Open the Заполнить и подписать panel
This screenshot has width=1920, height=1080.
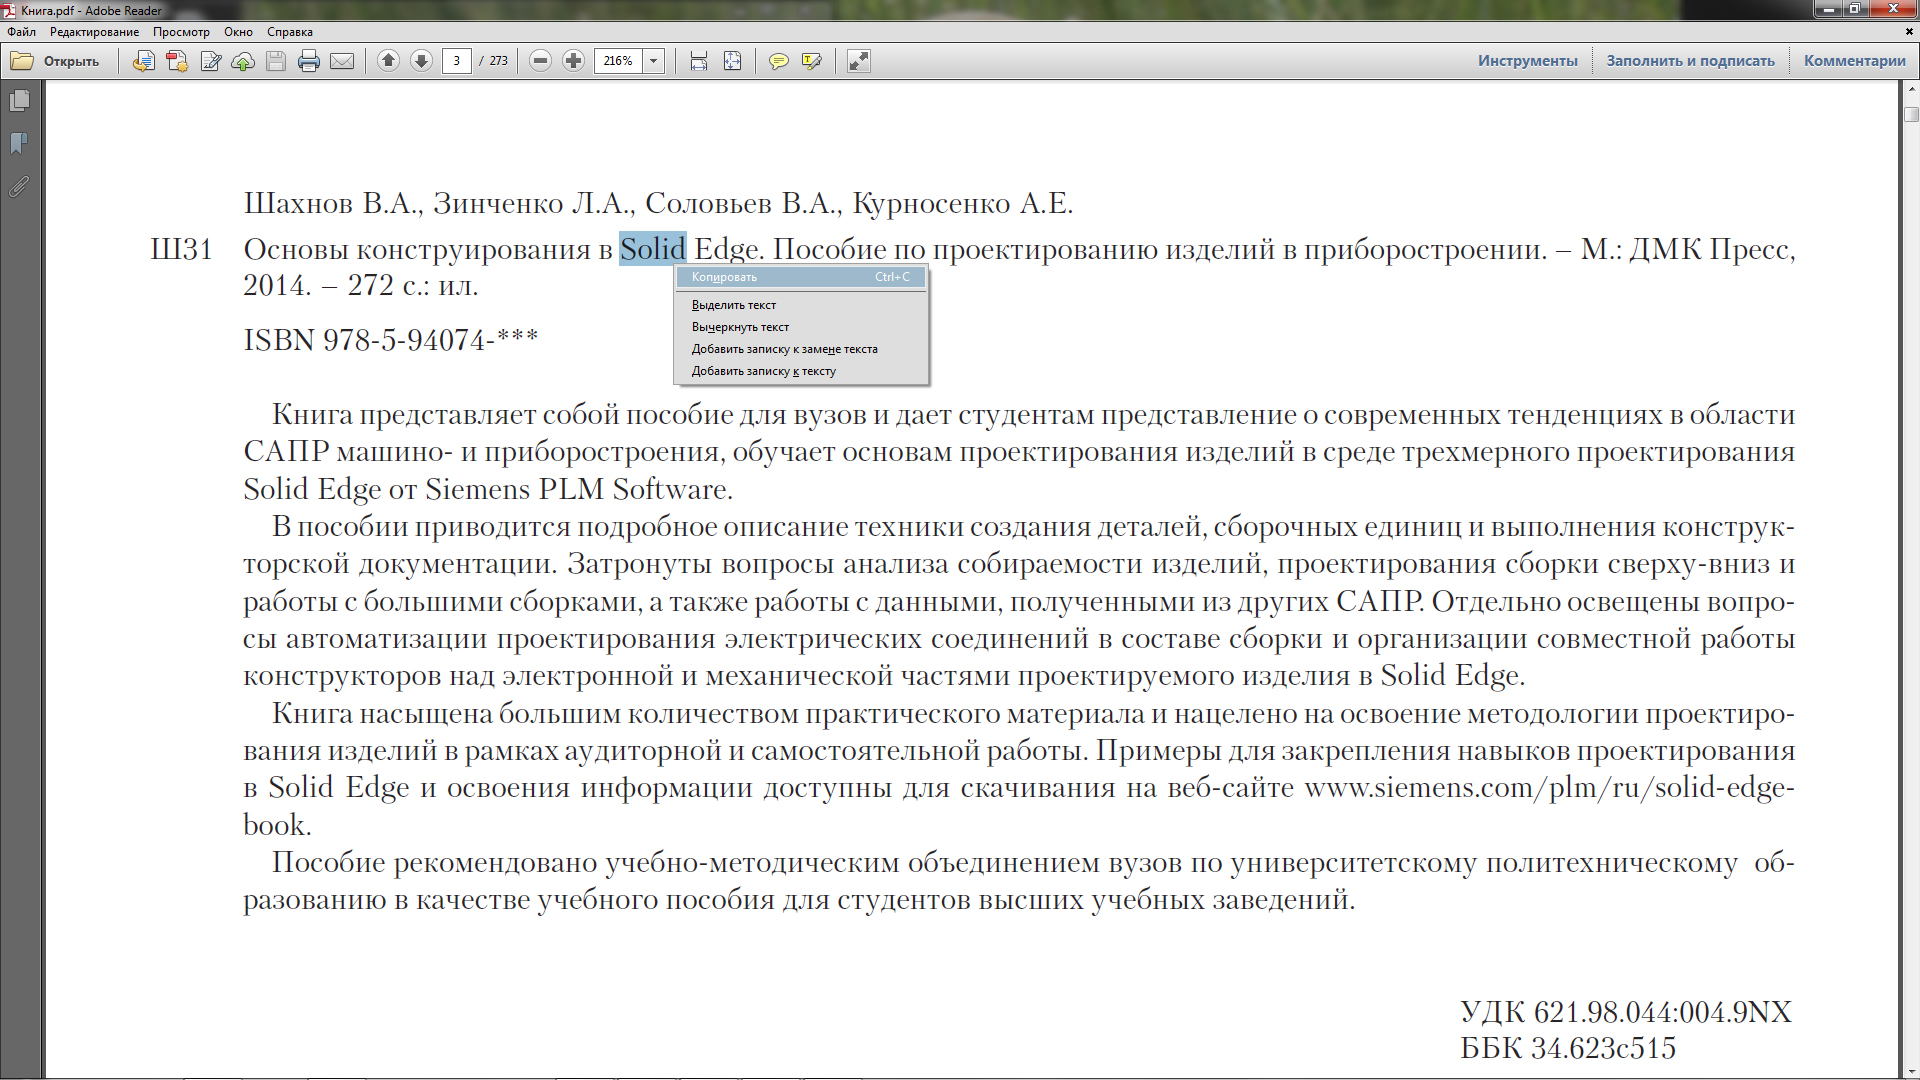1691,61
